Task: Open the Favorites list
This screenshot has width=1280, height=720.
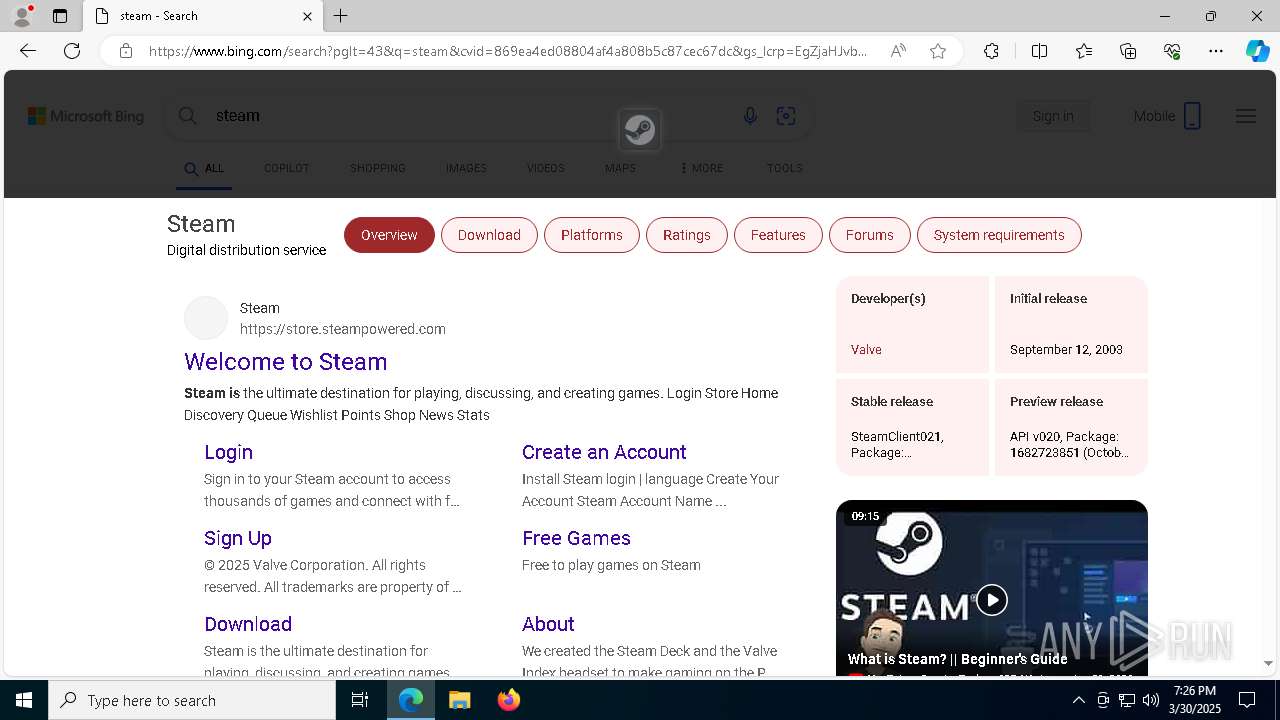Action: 1084,51
